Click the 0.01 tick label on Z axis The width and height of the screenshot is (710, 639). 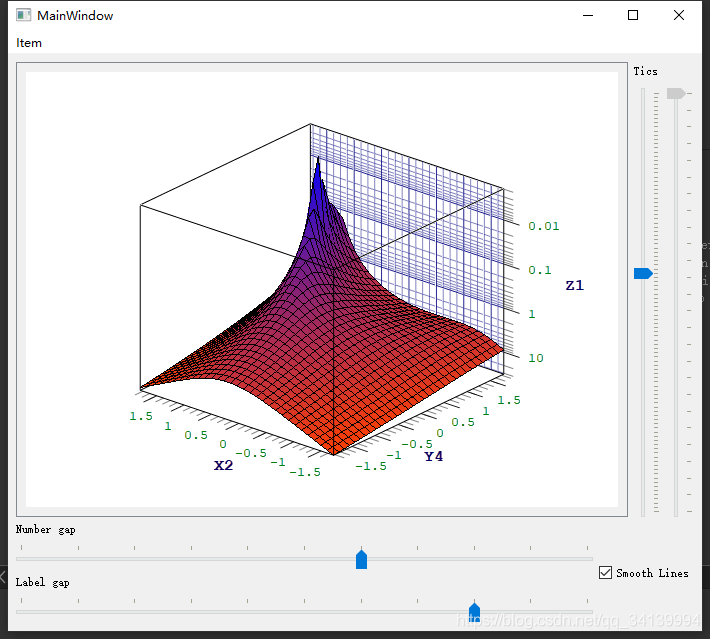click(x=543, y=226)
